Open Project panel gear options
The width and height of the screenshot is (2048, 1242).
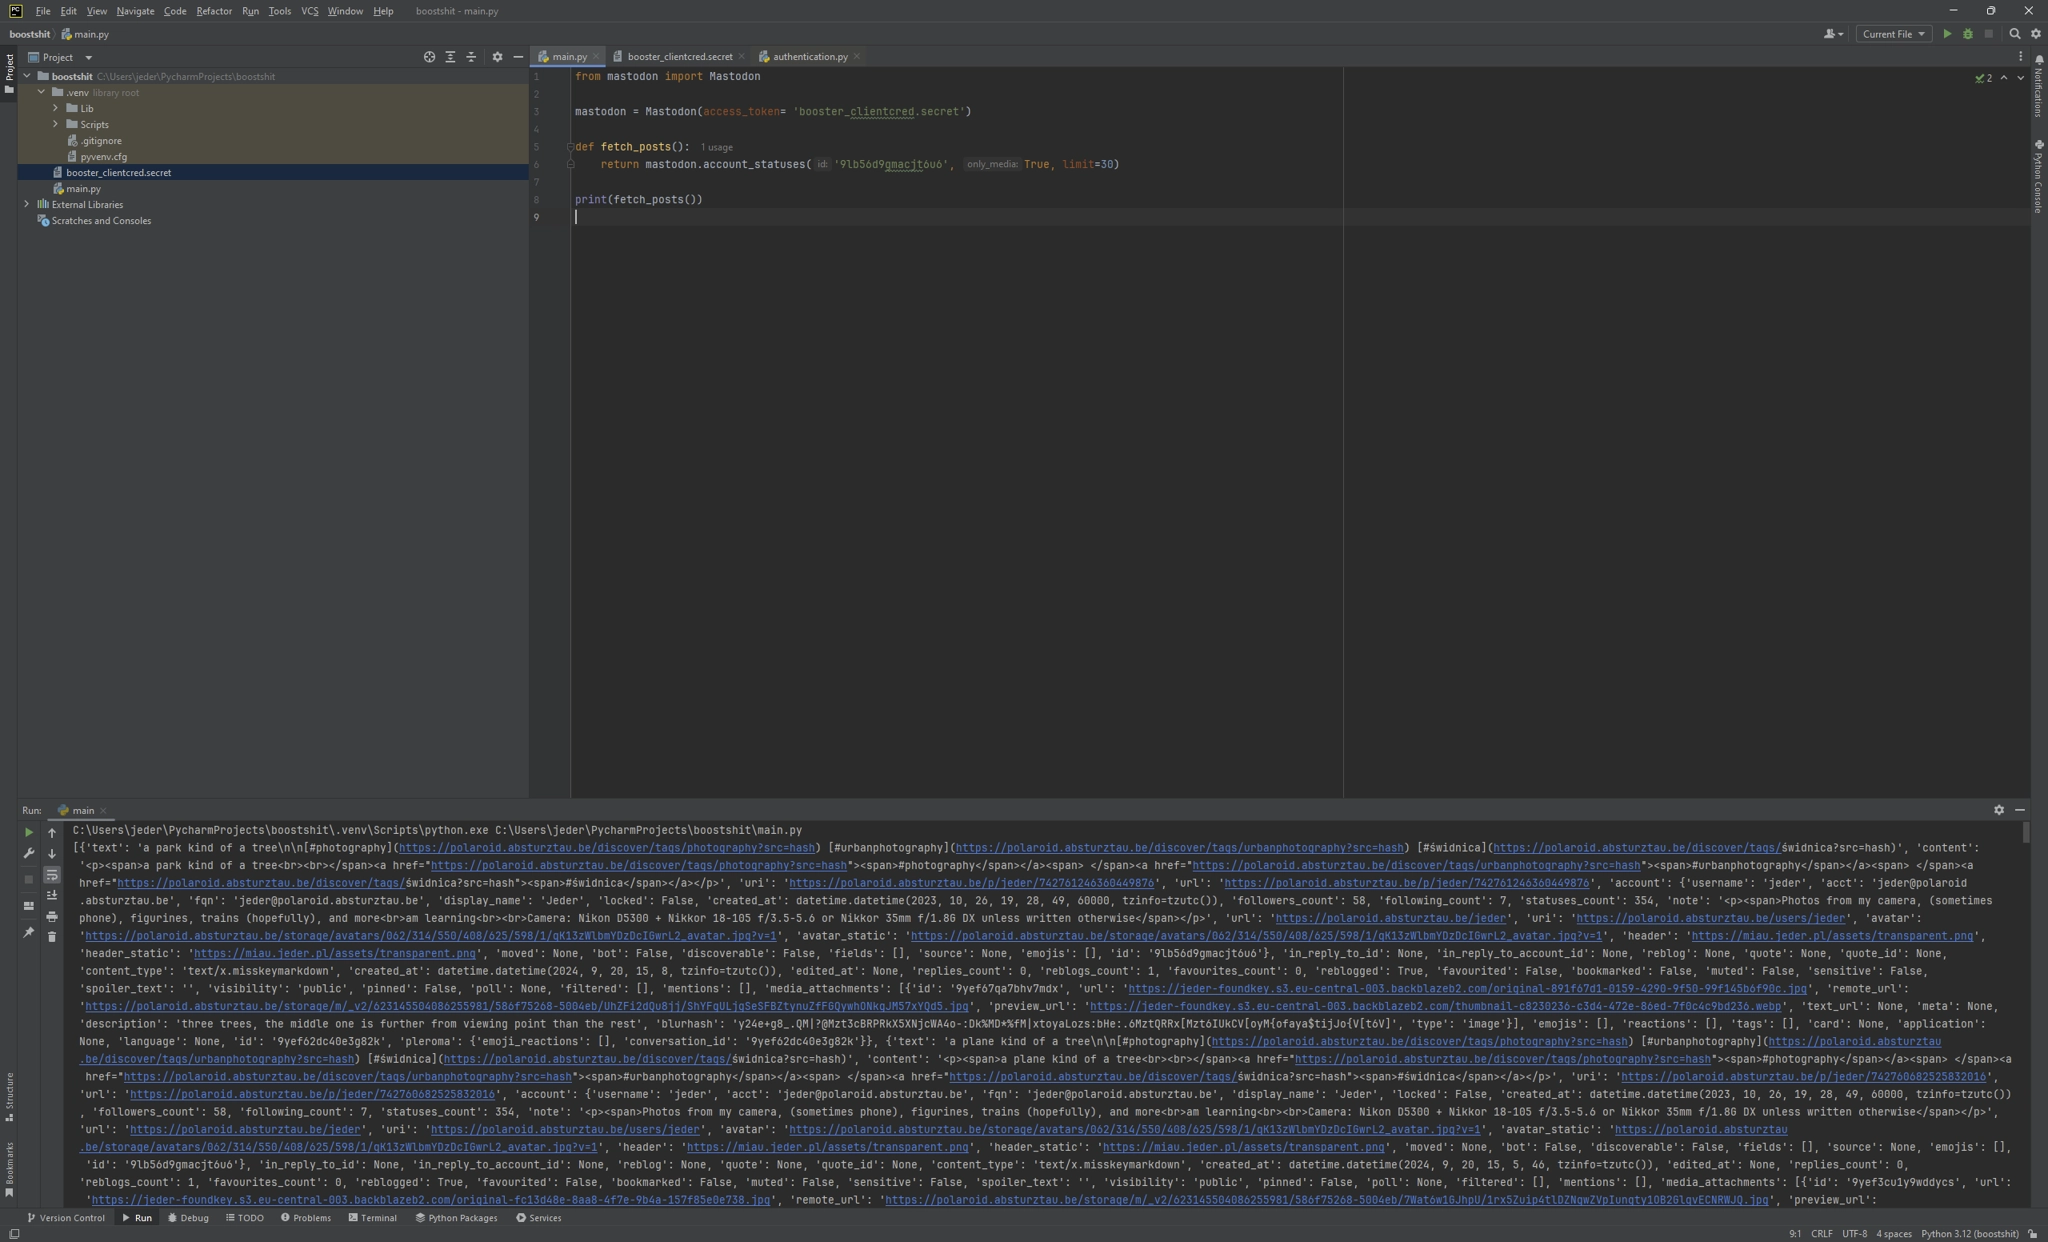coord(497,57)
